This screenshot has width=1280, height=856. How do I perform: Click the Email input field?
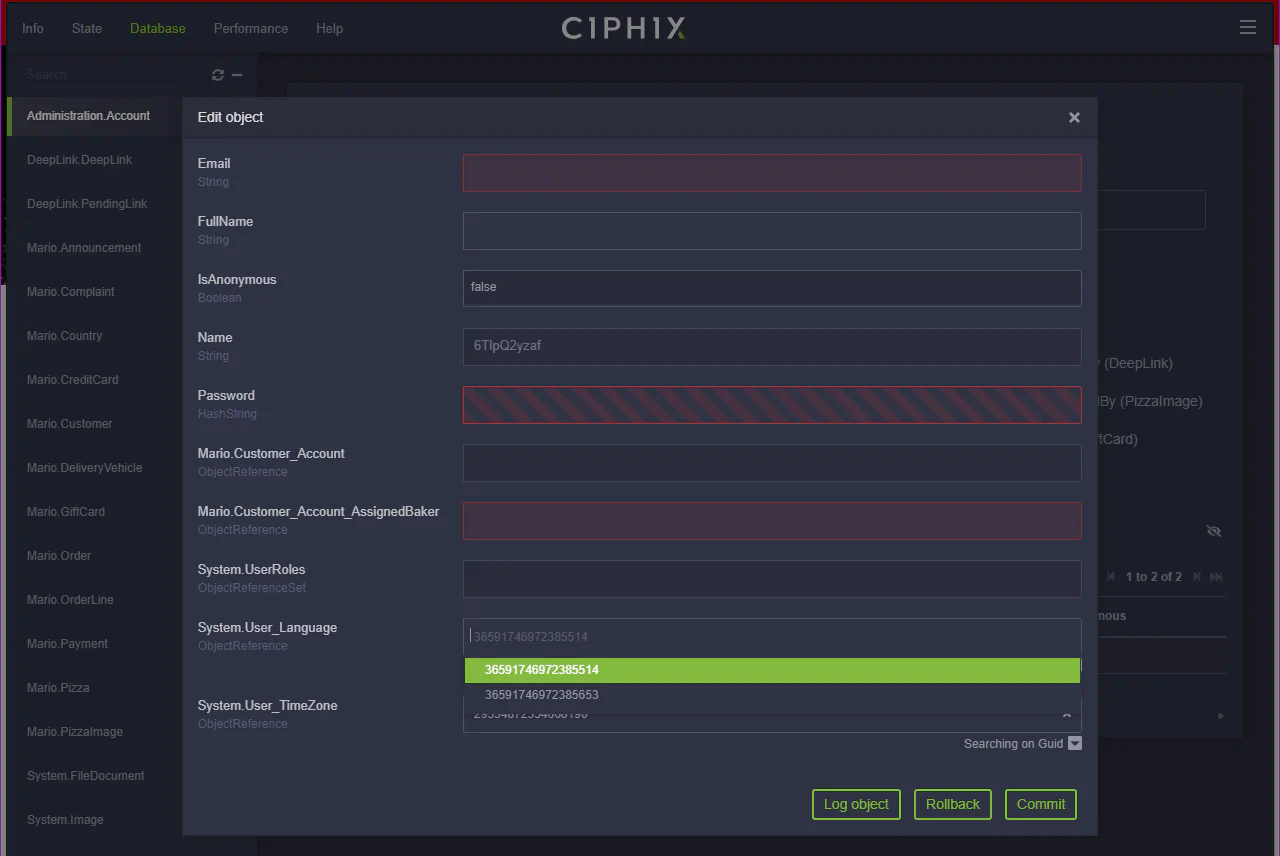pyautogui.click(x=771, y=172)
